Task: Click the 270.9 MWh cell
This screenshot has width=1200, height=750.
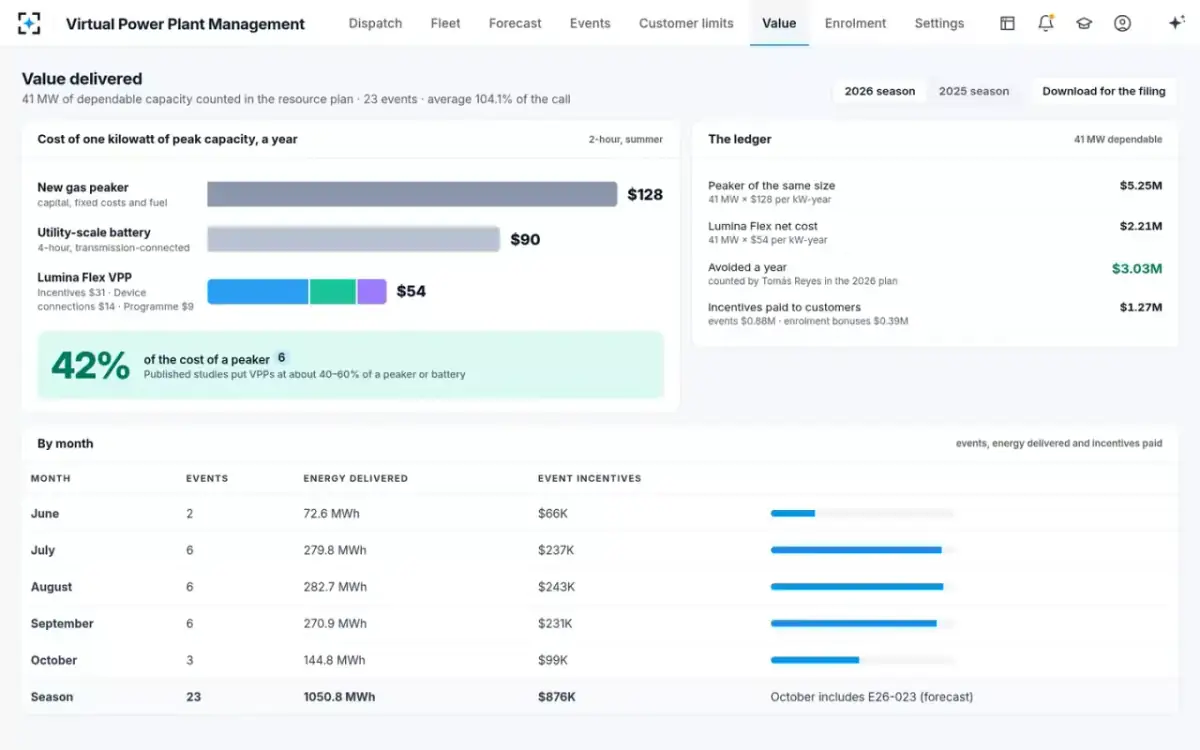Action: (335, 623)
